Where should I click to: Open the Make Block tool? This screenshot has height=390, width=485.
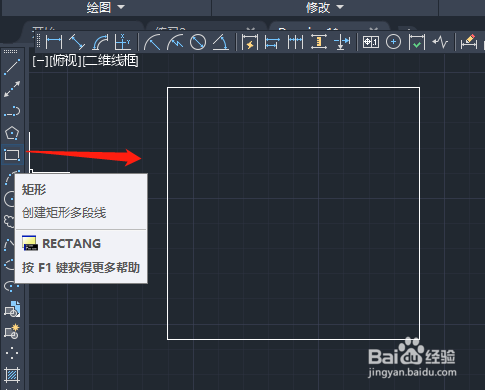click(12, 331)
